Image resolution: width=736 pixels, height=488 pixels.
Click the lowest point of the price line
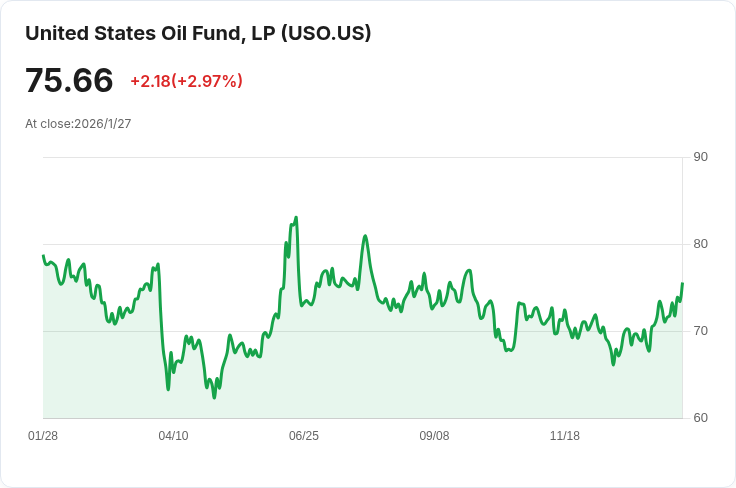[x=214, y=398]
